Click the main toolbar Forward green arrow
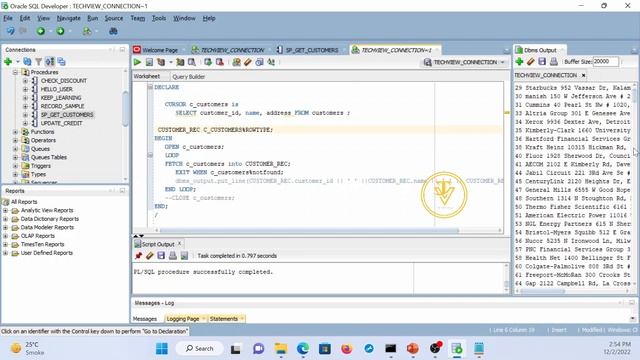Viewport: 640px width, 360px height. 60,31
